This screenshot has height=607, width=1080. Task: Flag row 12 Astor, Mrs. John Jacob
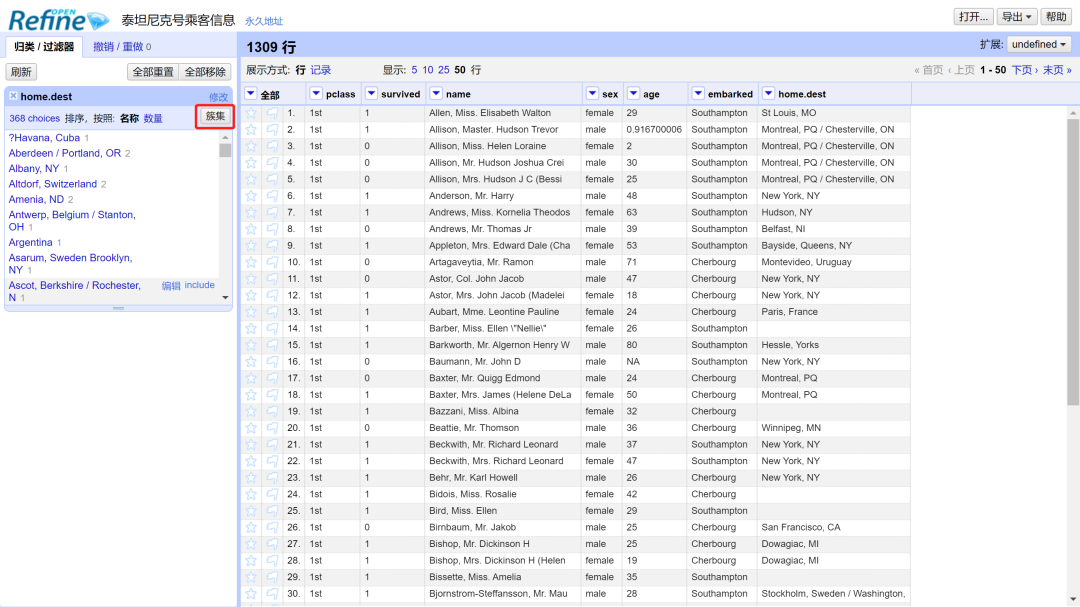click(273, 295)
